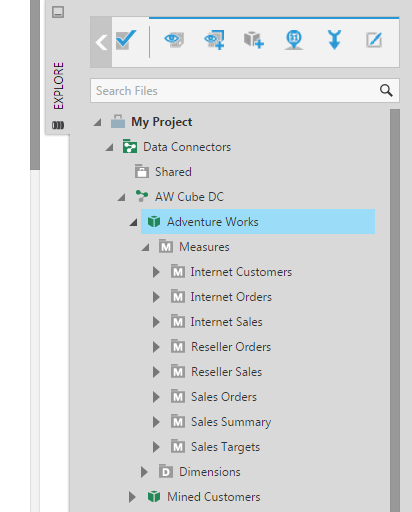Select the Reseller Sales text
The width and height of the screenshot is (412, 512).
tap(226, 372)
